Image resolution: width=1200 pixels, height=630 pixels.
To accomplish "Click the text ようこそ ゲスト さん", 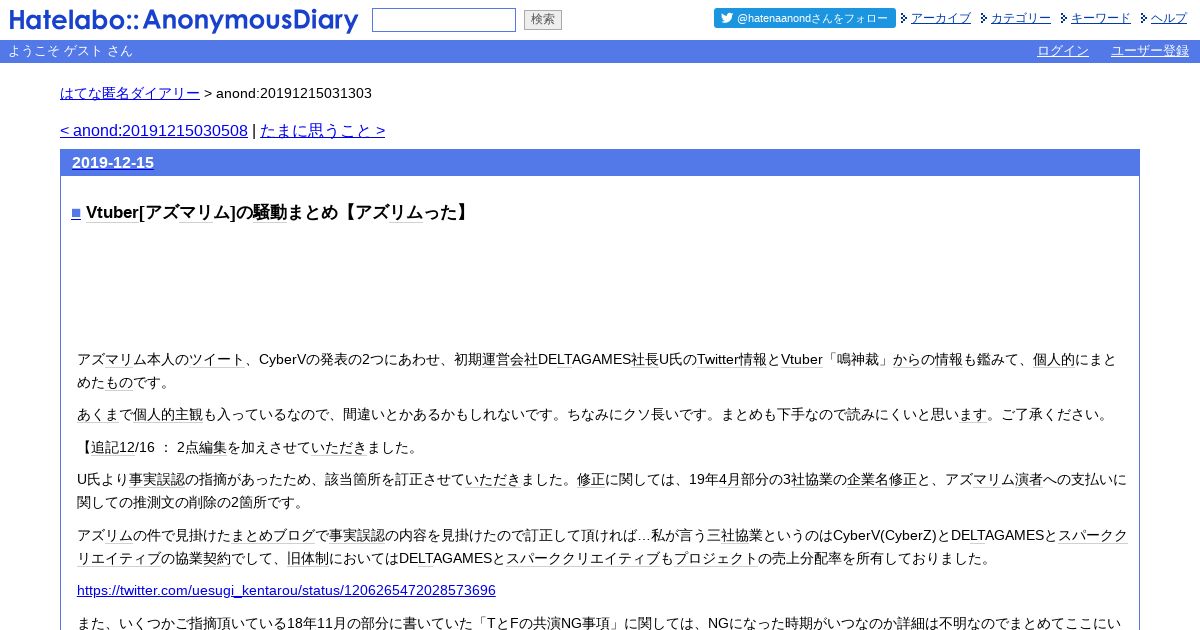I will coord(70,51).
